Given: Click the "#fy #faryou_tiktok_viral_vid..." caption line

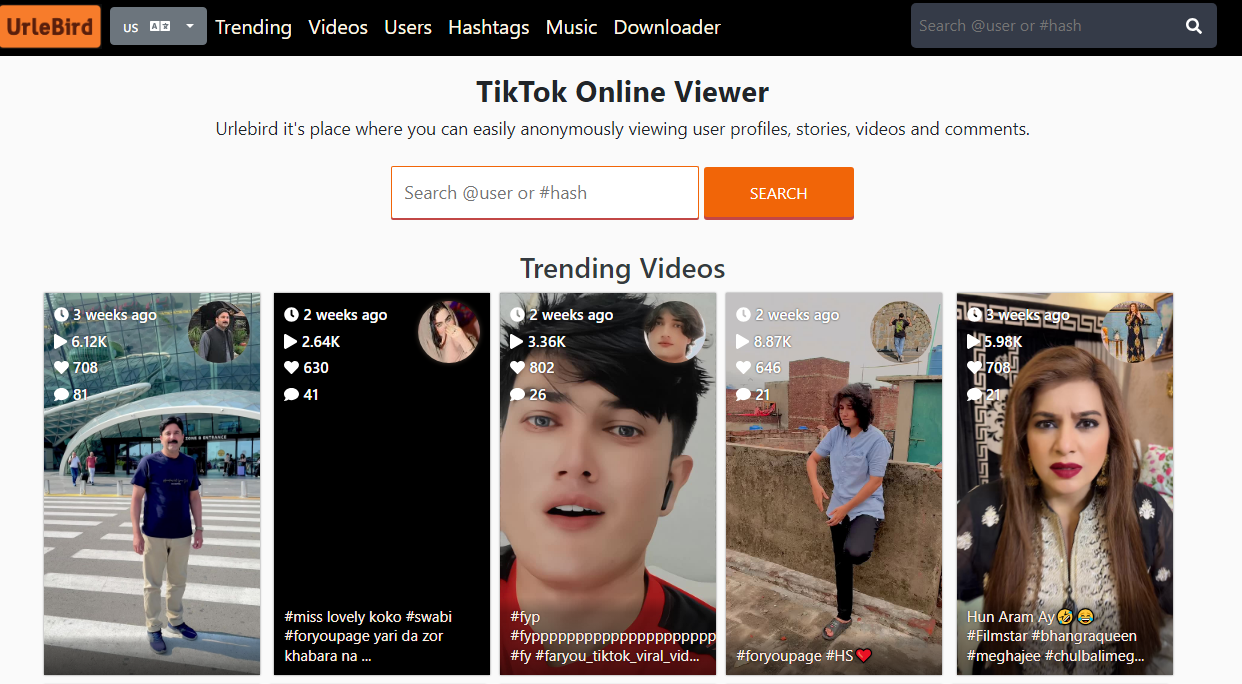Looking at the screenshot, I should (605, 656).
